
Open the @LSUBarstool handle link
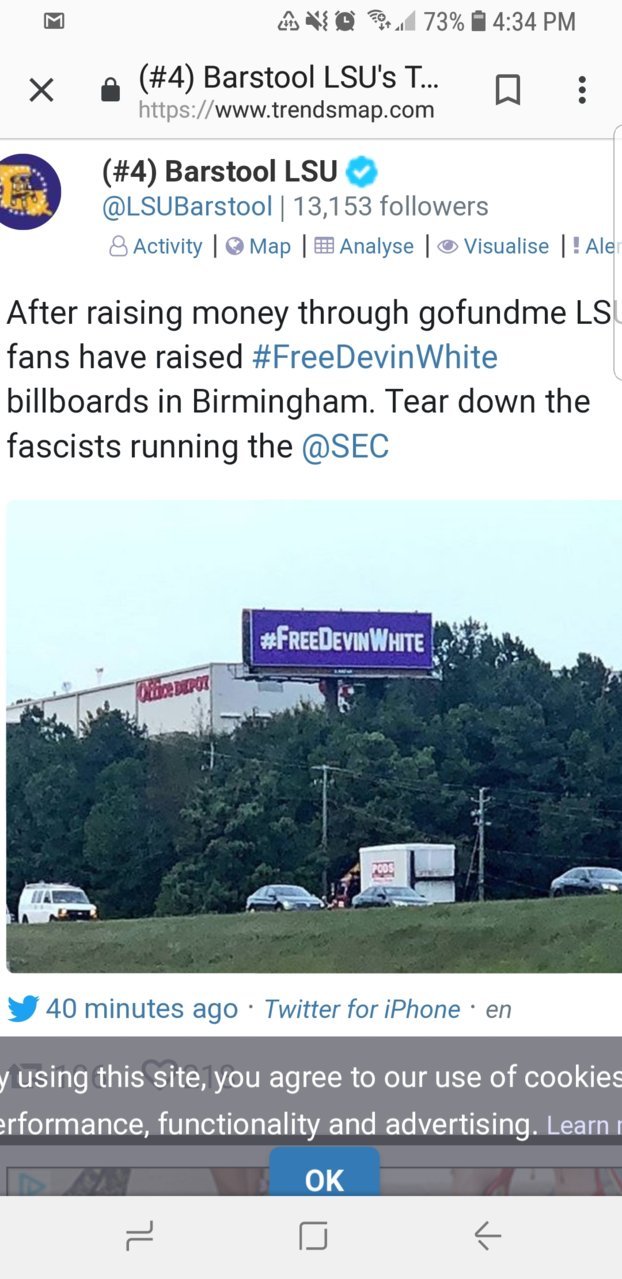(x=187, y=207)
